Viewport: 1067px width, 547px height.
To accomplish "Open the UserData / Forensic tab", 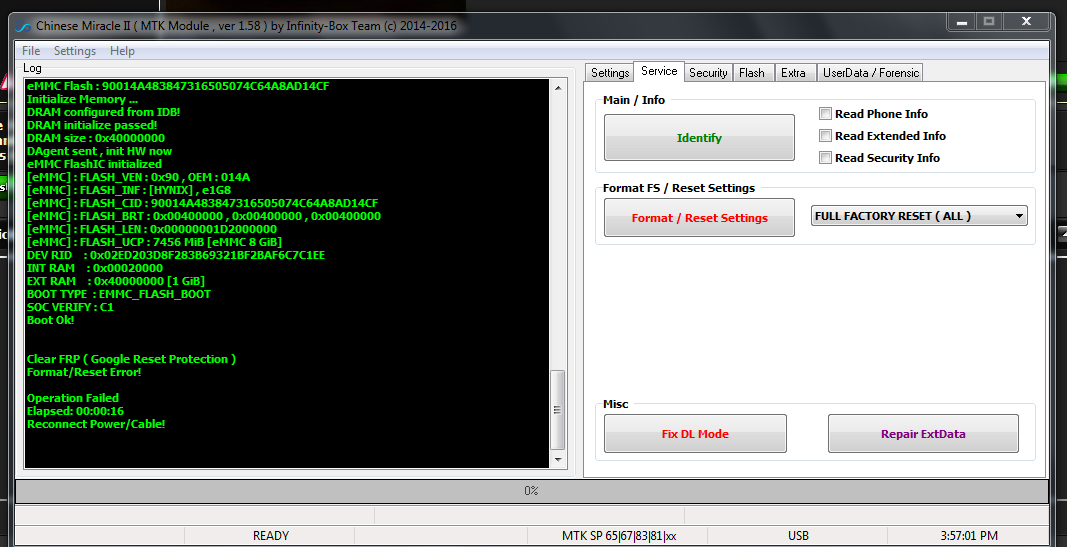I will pos(871,73).
